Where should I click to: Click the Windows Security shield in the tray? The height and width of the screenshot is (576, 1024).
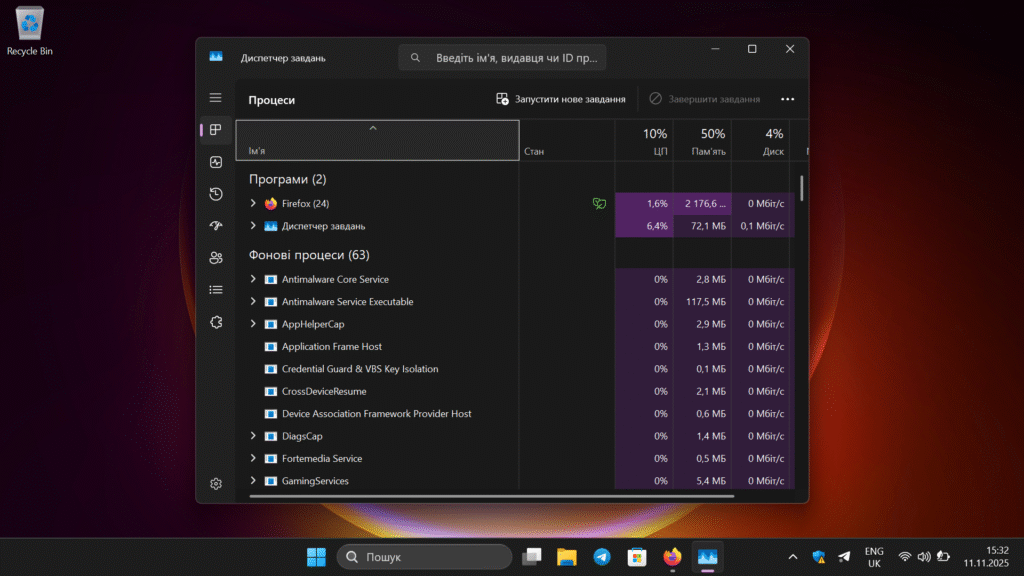pos(819,556)
